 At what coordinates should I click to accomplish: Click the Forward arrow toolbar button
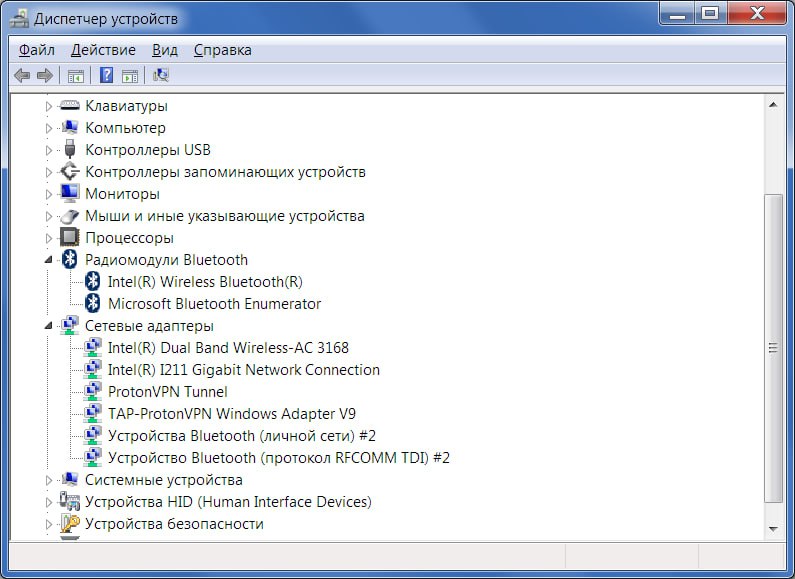pos(45,76)
